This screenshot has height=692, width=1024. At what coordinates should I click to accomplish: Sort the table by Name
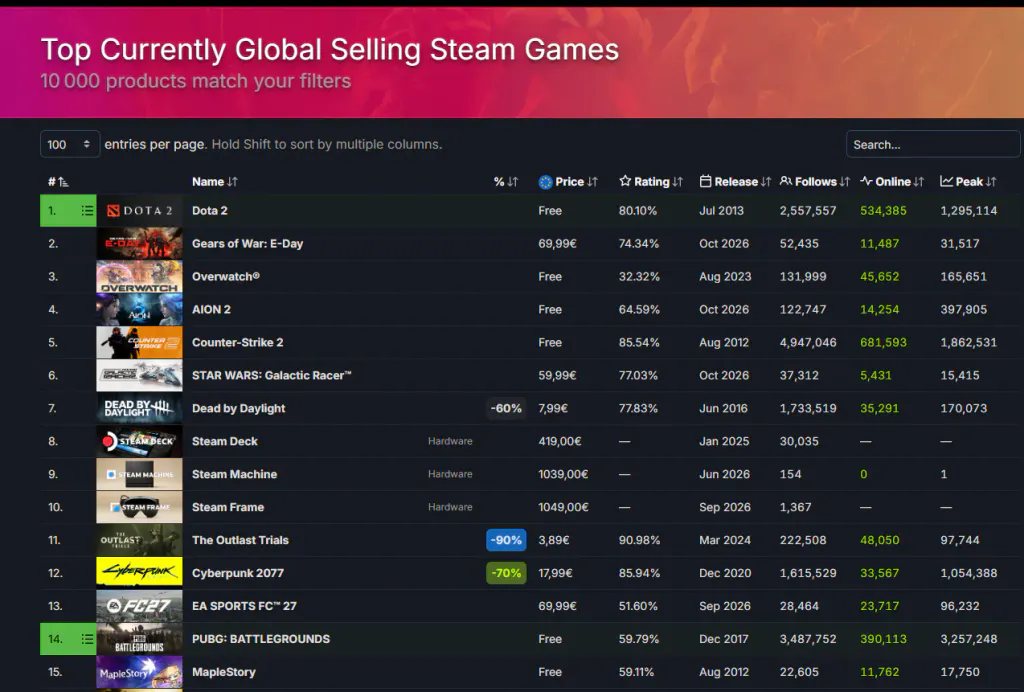(215, 181)
